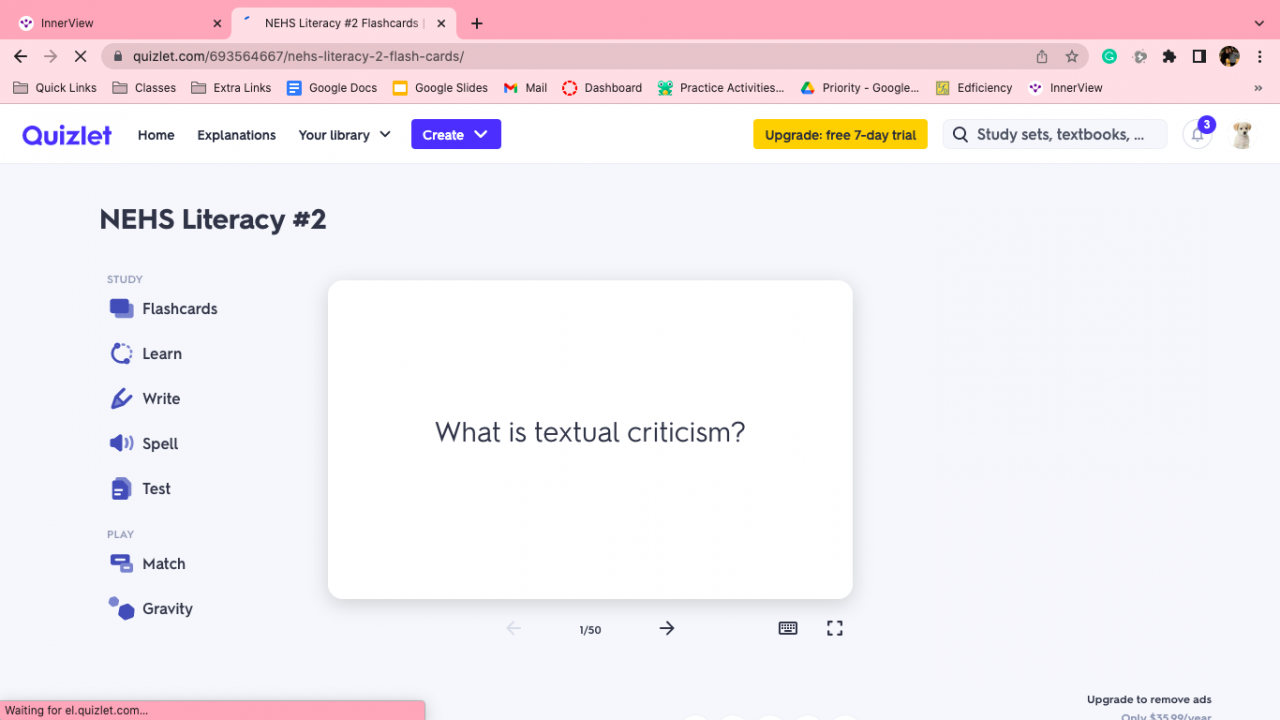Open the Mail bookmark
1280x720 pixels.
[x=525, y=88]
